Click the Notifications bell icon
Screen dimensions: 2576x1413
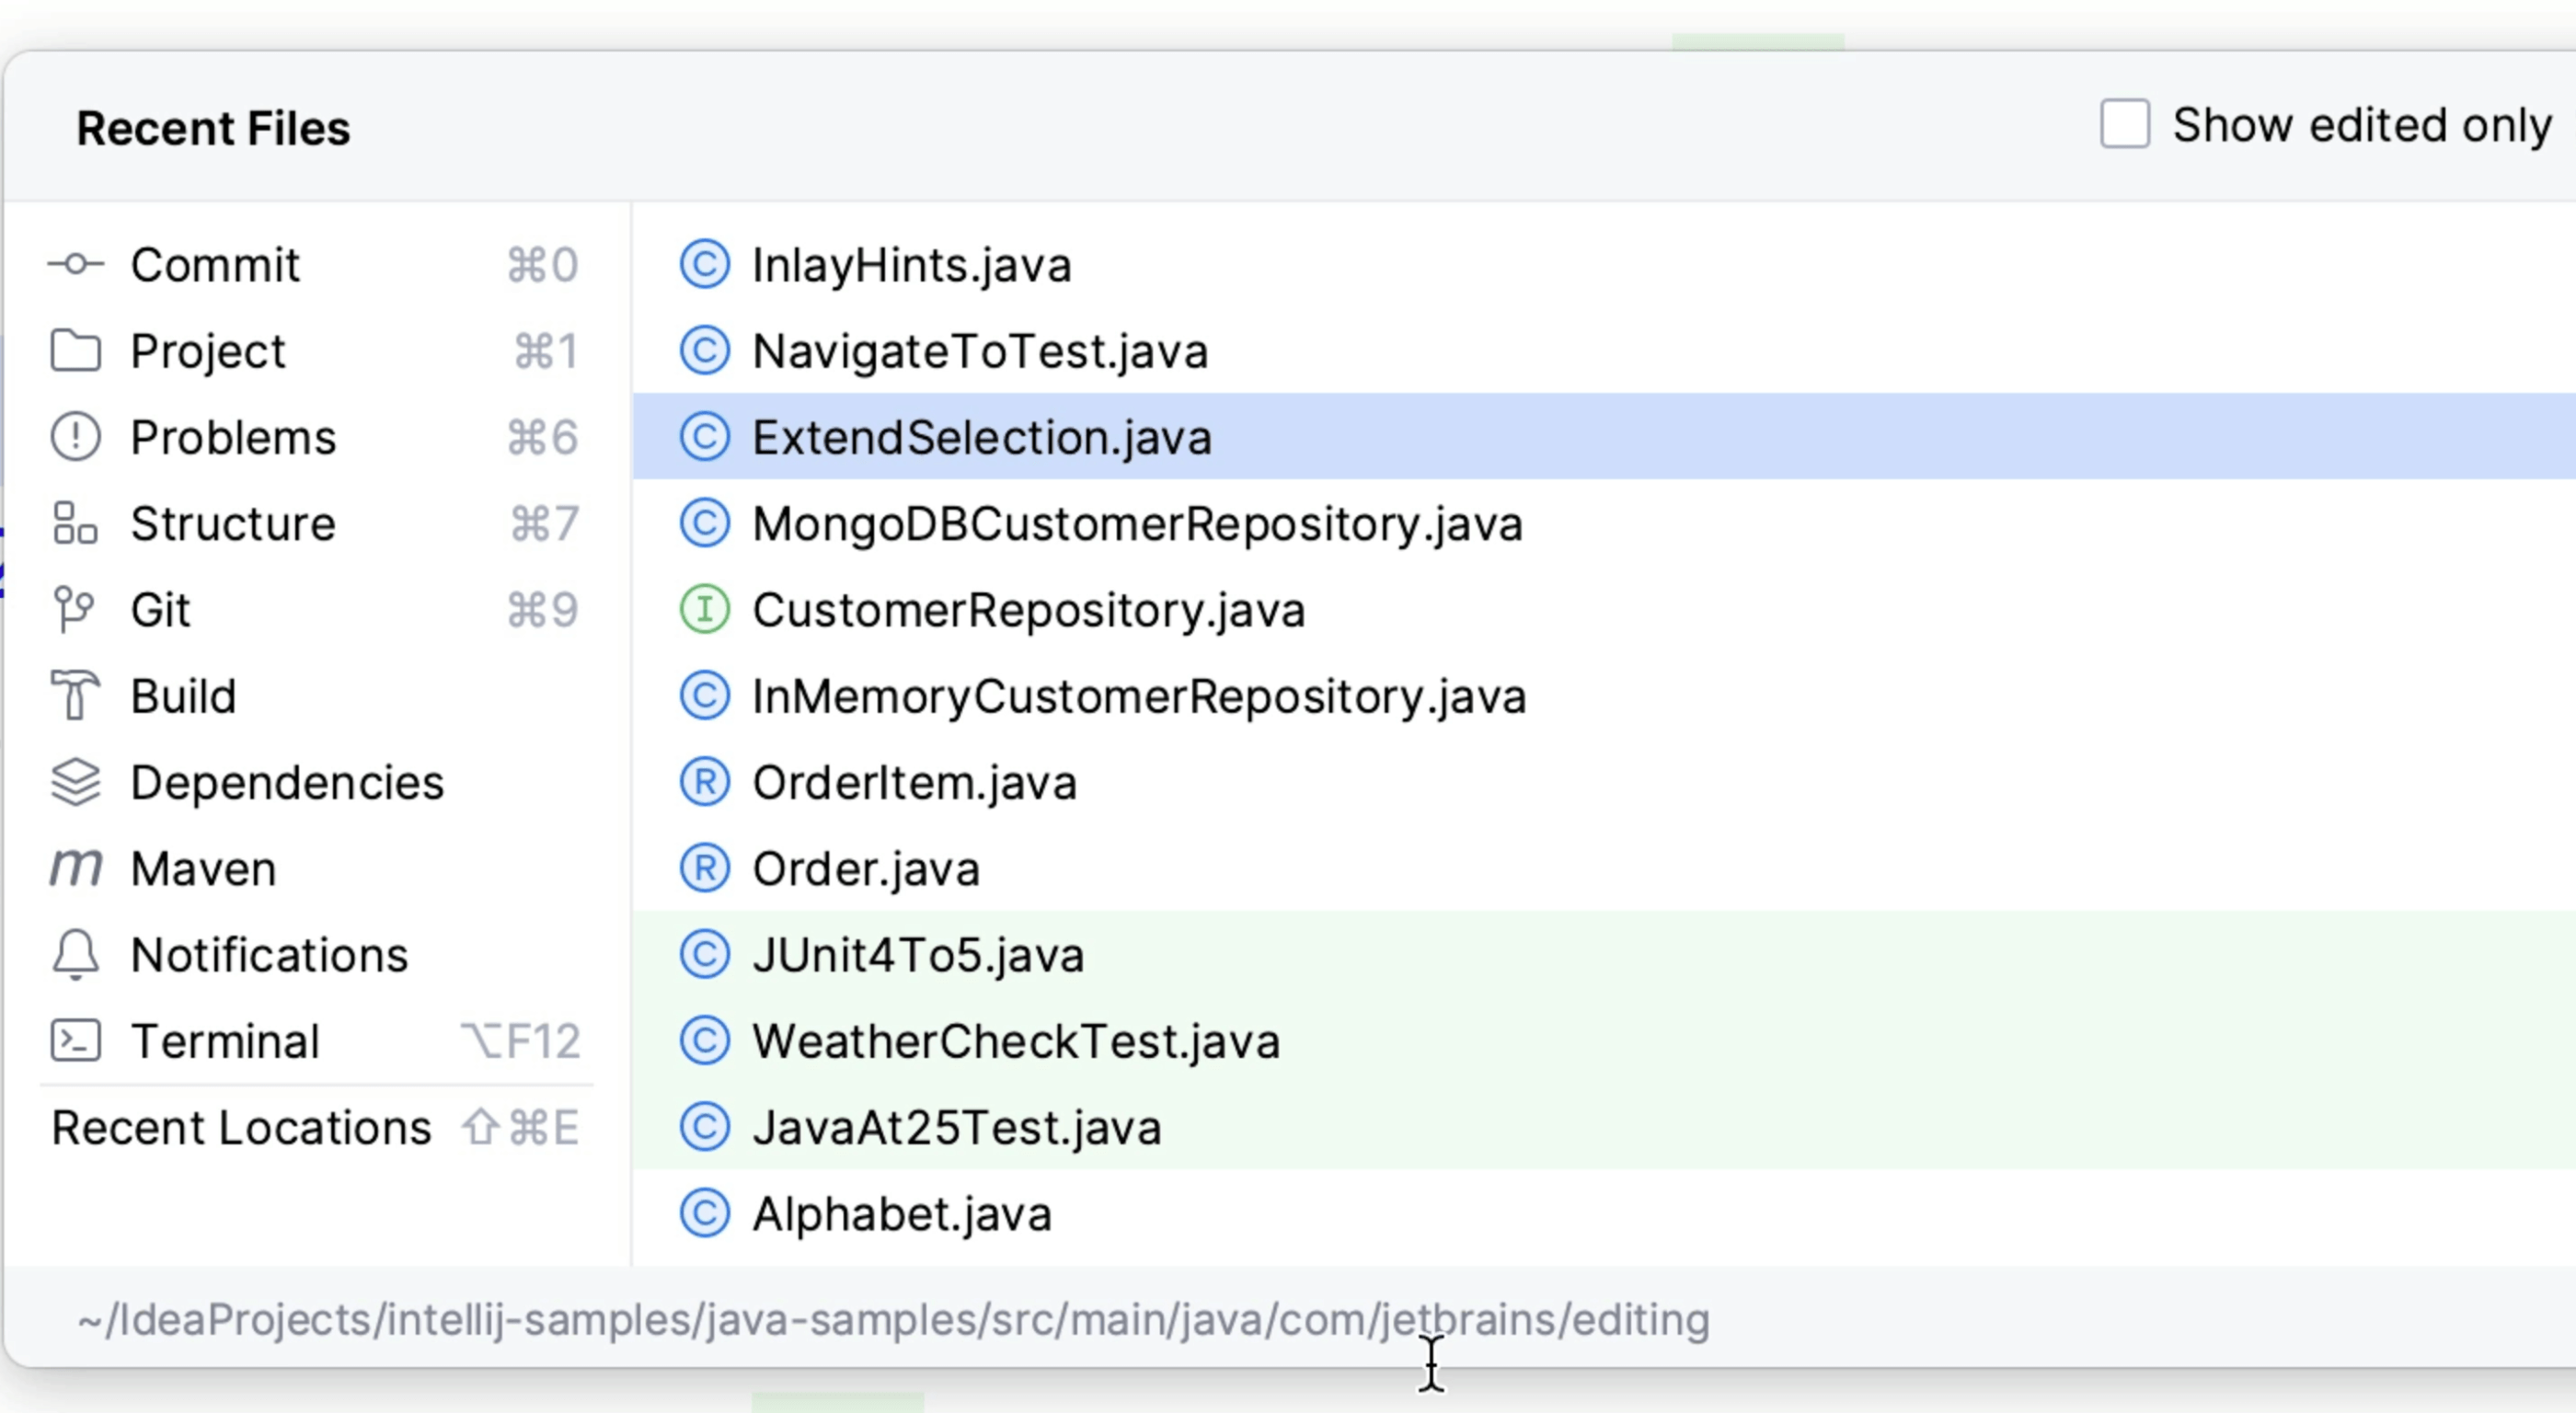[75, 954]
